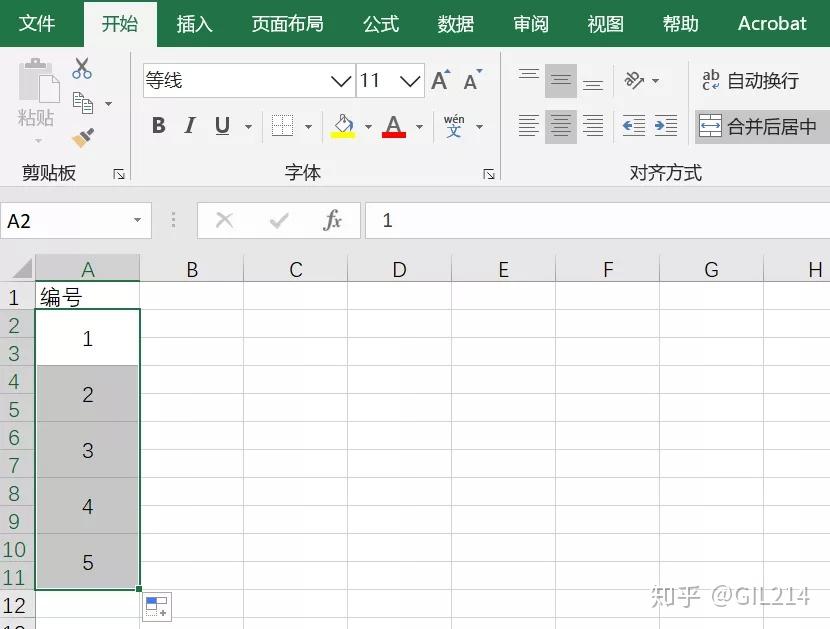Toggle Italic formatting
830x629 pixels.
[x=190, y=126]
